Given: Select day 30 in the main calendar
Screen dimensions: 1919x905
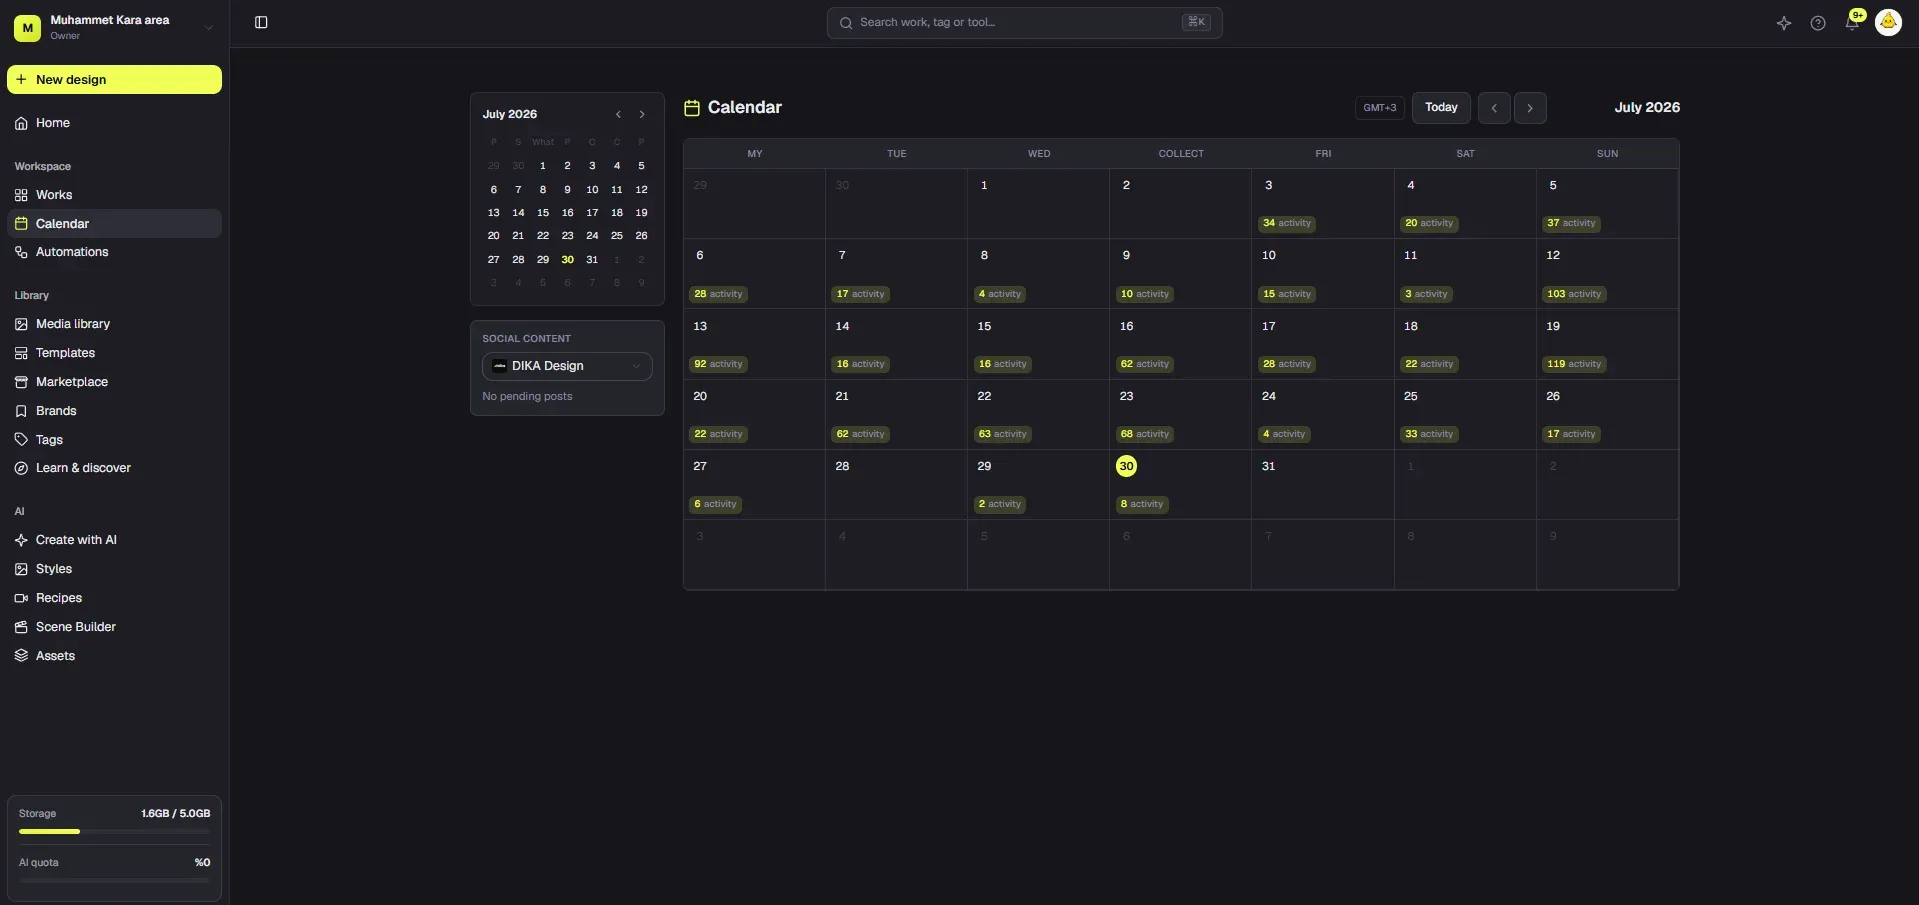Looking at the screenshot, I should [x=1126, y=466].
